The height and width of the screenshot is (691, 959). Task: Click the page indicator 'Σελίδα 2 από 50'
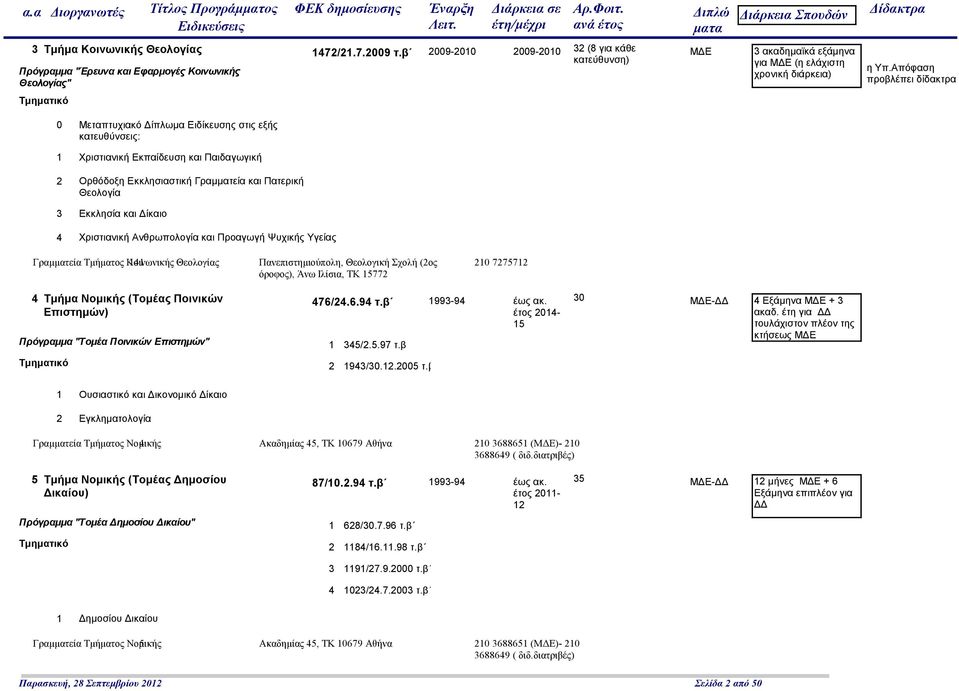728,683
